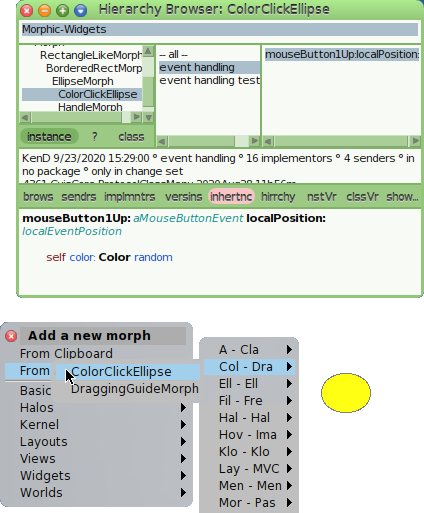The image size is (424, 513).
Task: Click the ? class comment button
Action: [x=95, y=137]
